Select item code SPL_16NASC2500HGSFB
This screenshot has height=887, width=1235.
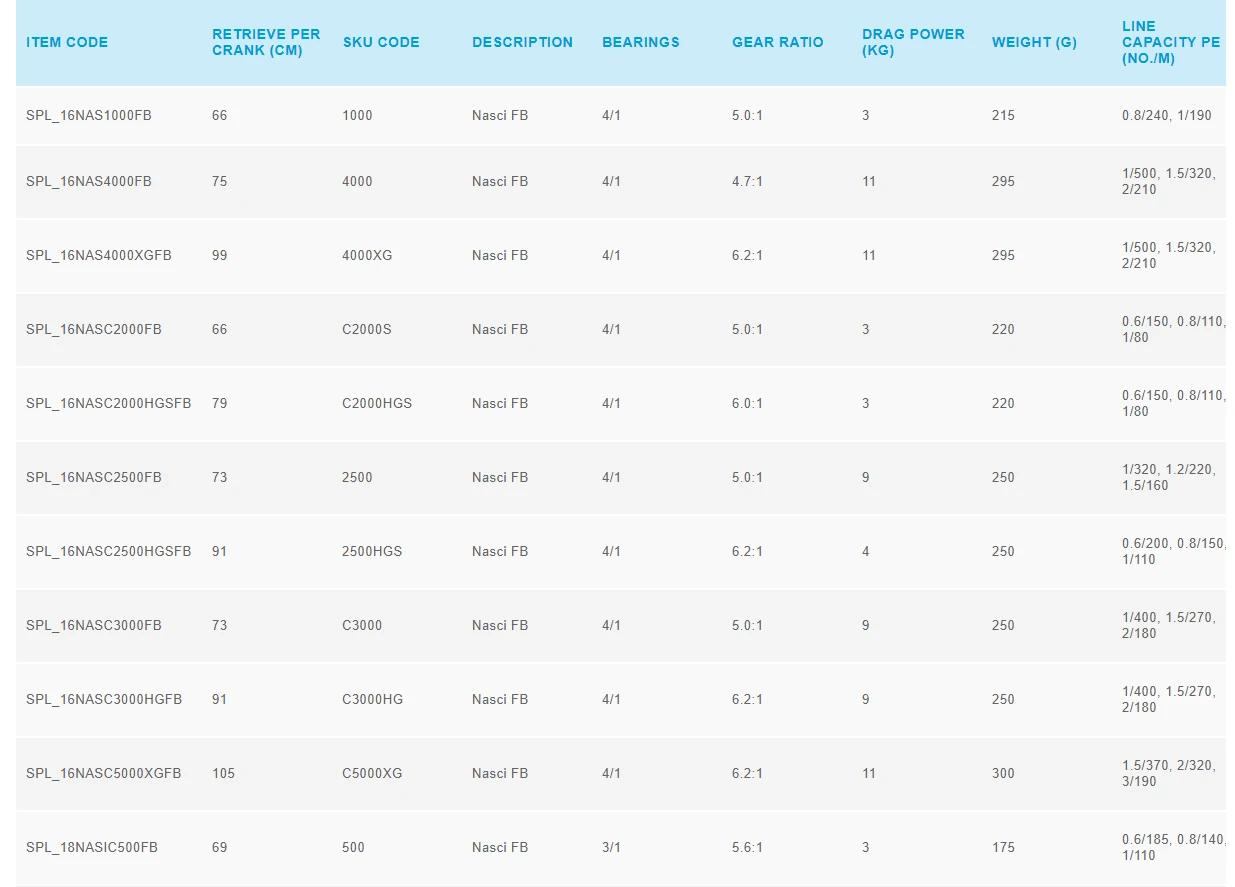[109, 551]
